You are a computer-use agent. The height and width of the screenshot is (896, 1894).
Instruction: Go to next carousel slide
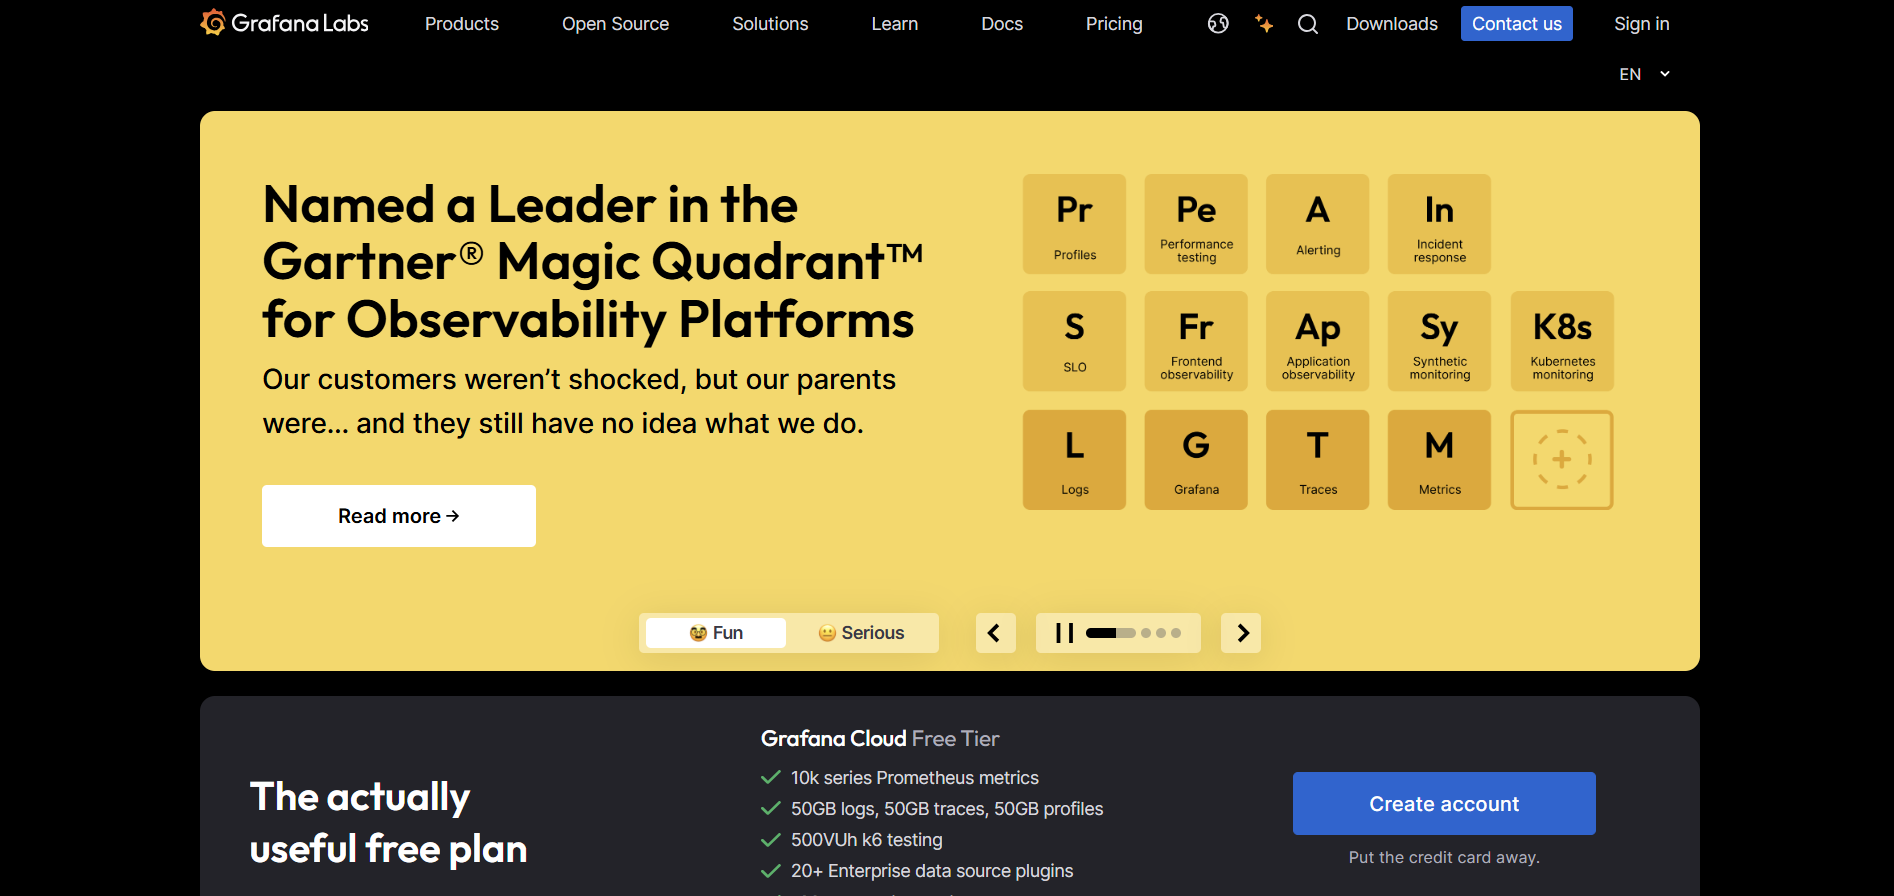click(1241, 633)
